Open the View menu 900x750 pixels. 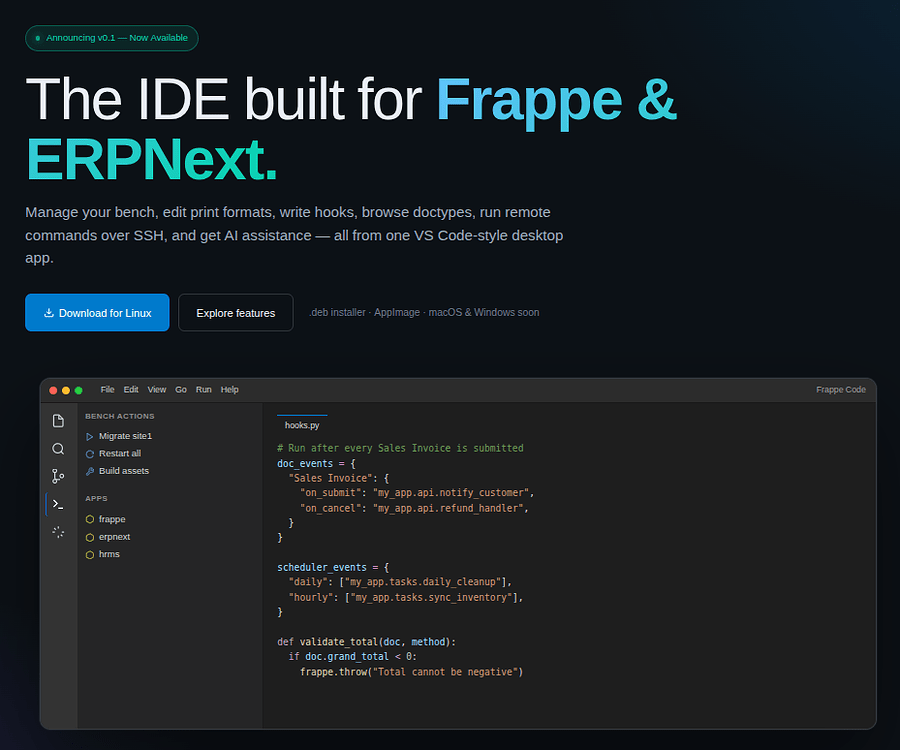157,390
